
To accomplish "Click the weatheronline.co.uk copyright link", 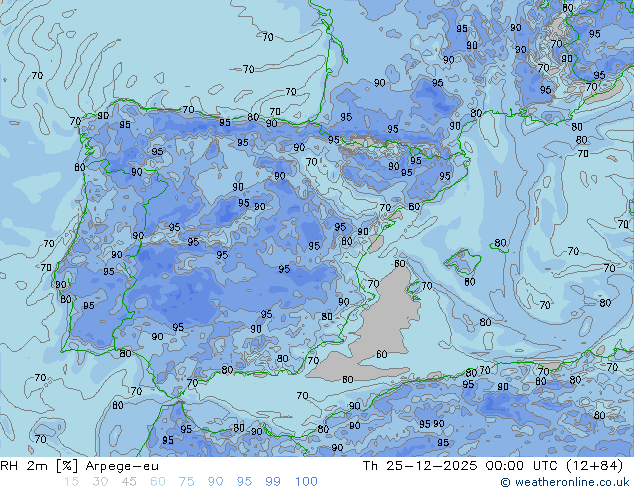I will coord(565,482).
